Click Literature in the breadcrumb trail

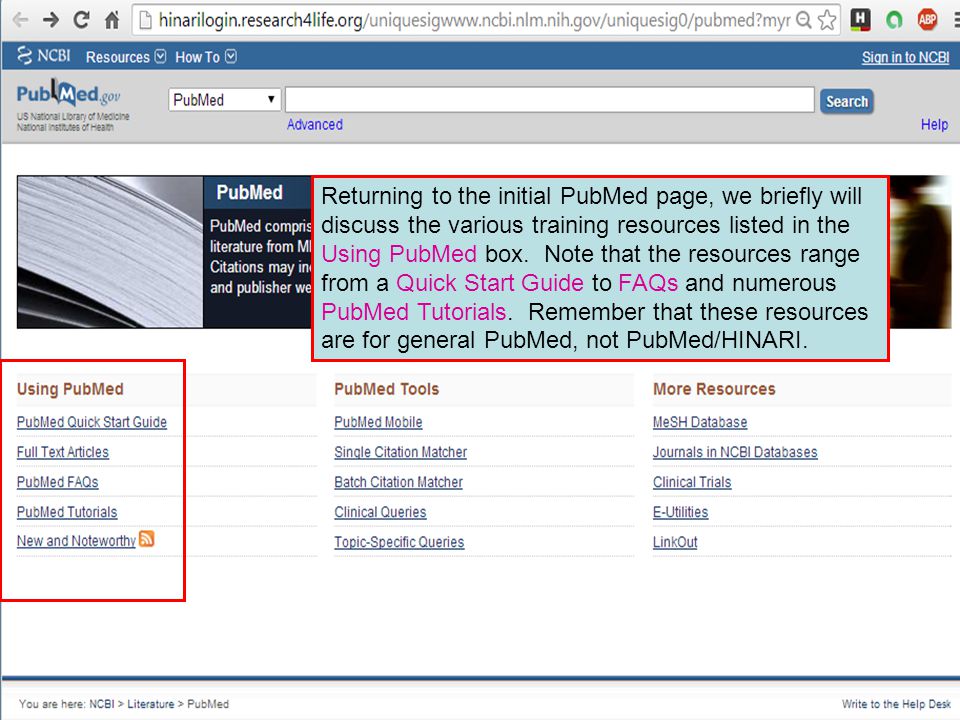click(151, 704)
